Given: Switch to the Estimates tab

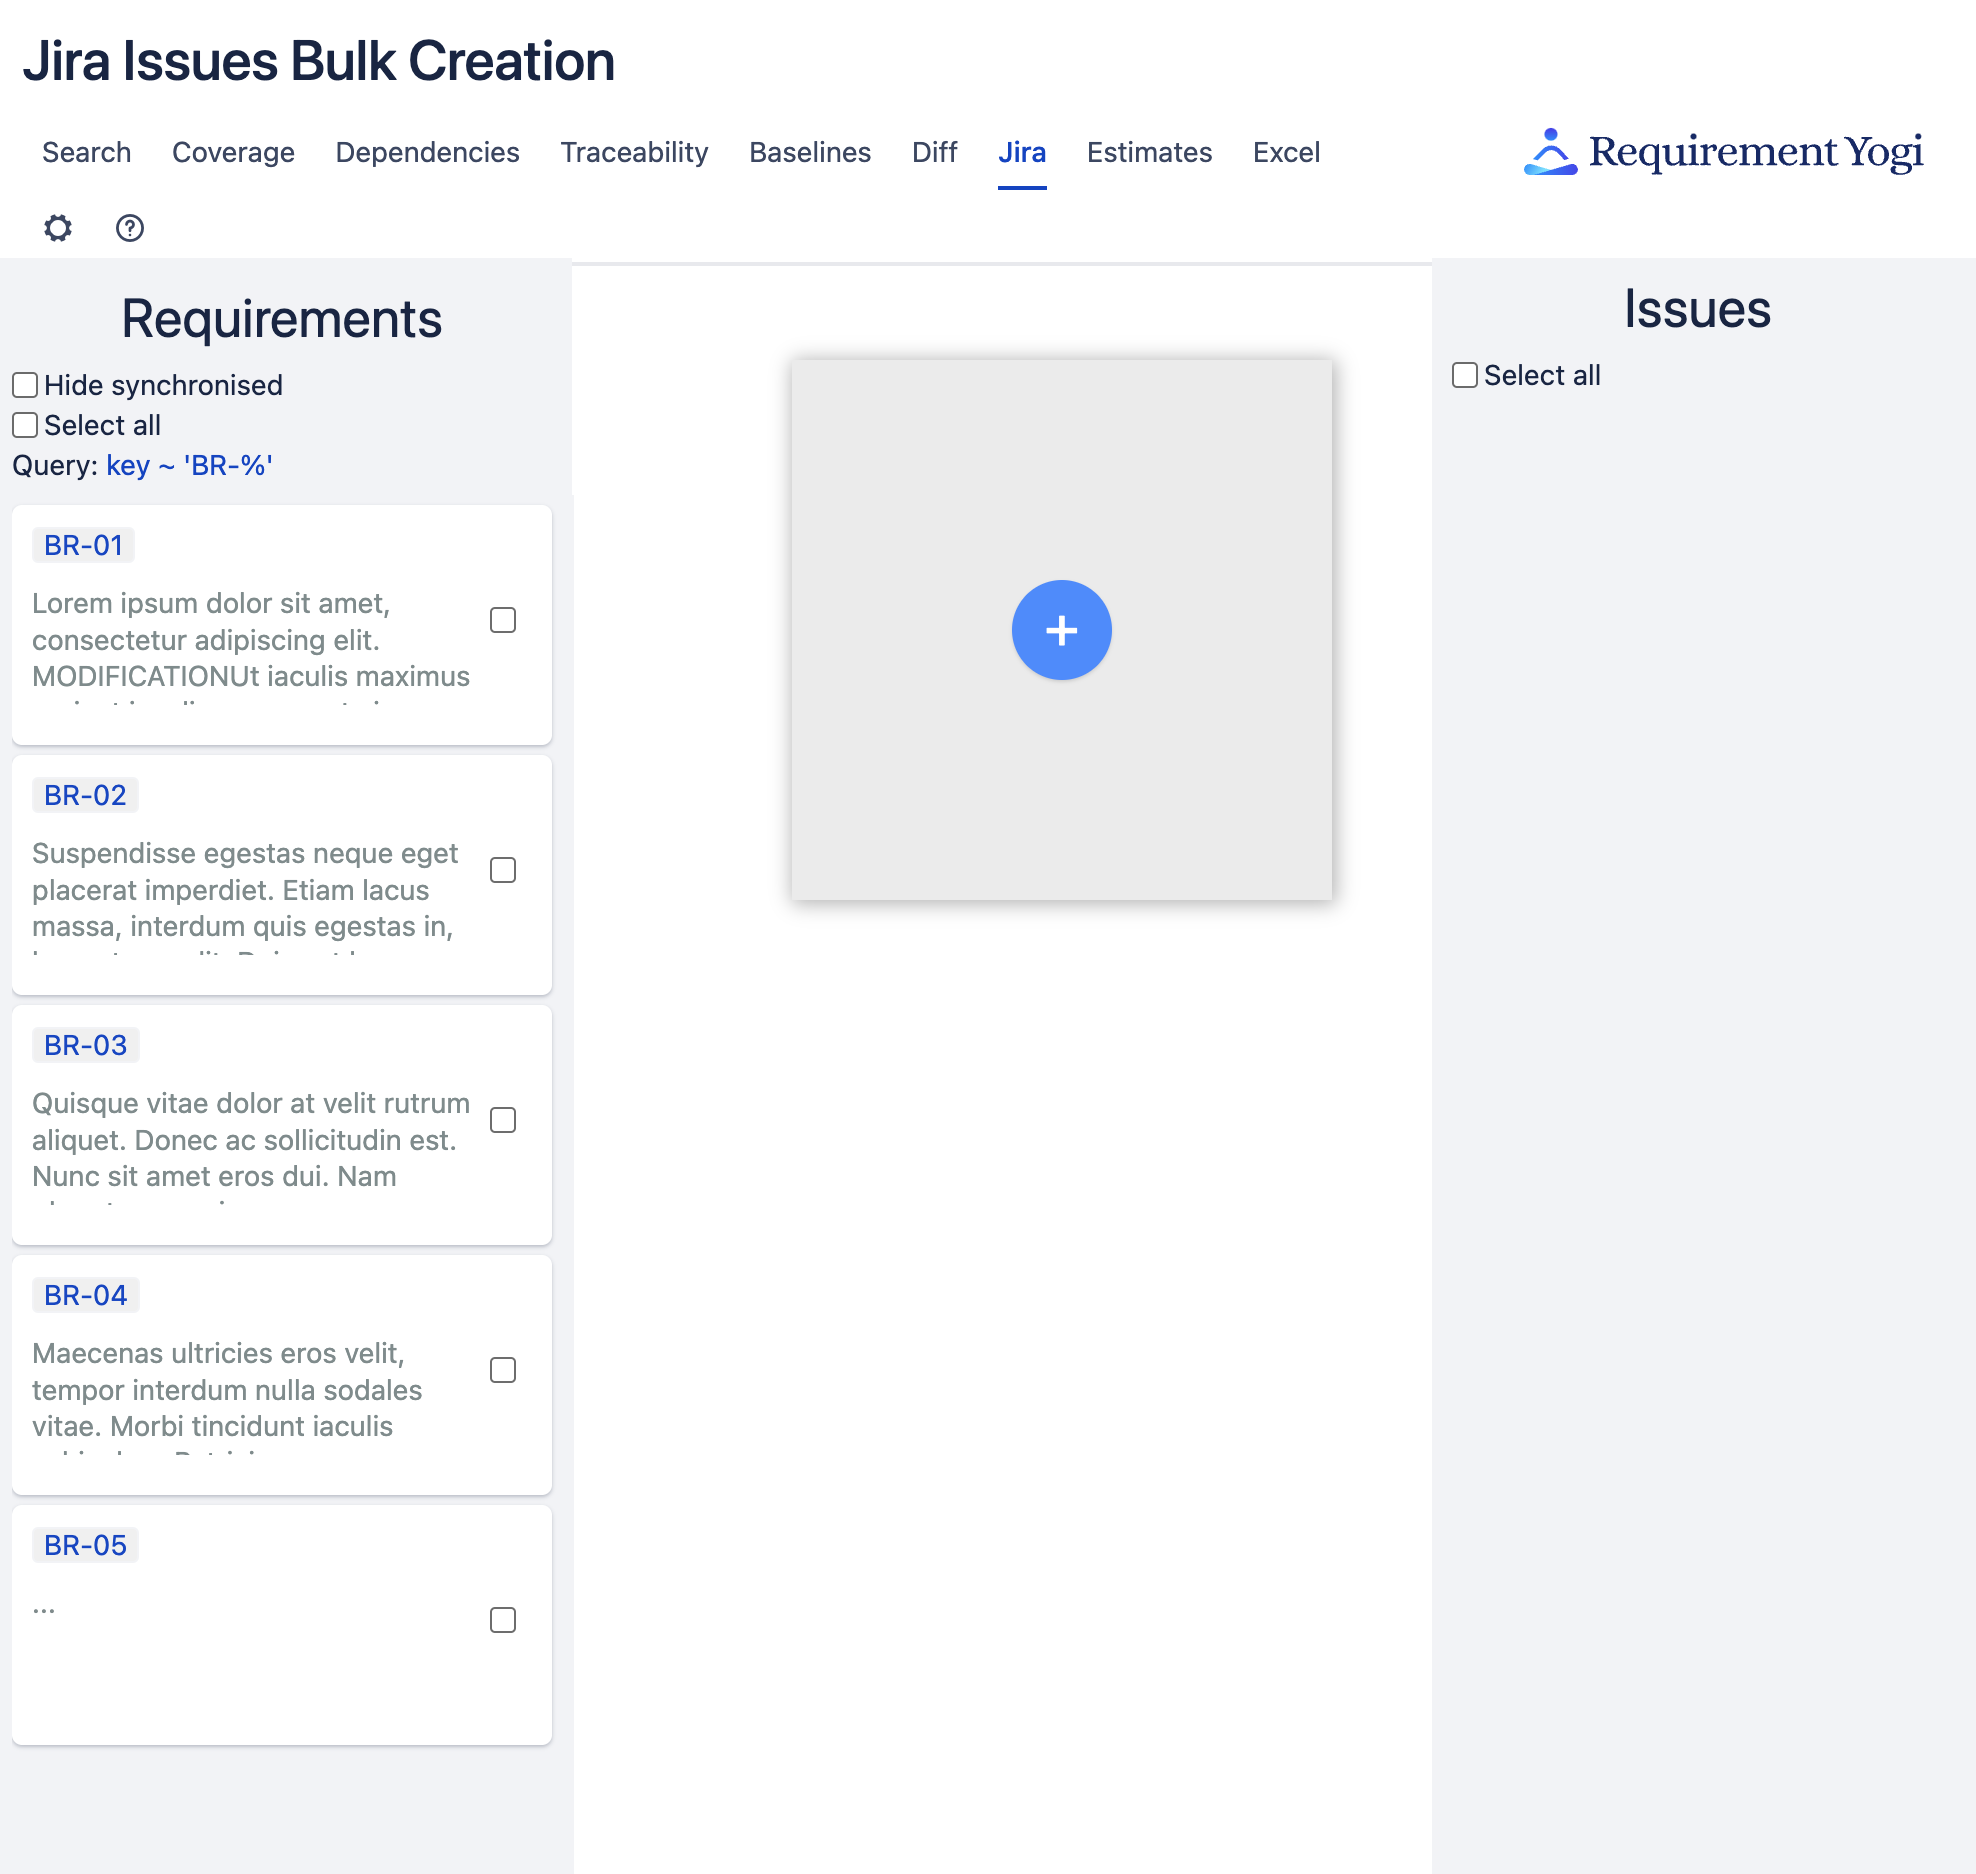Looking at the screenshot, I should [1148, 152].
